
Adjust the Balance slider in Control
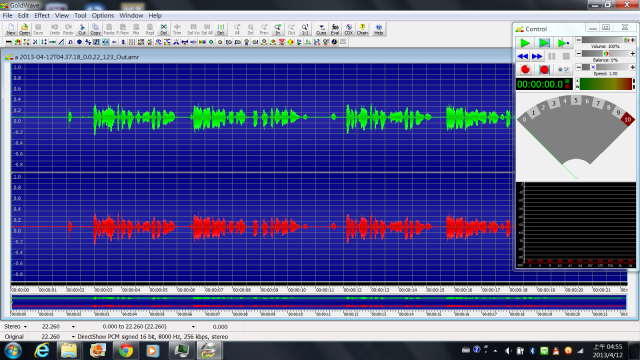coord(605,53)
